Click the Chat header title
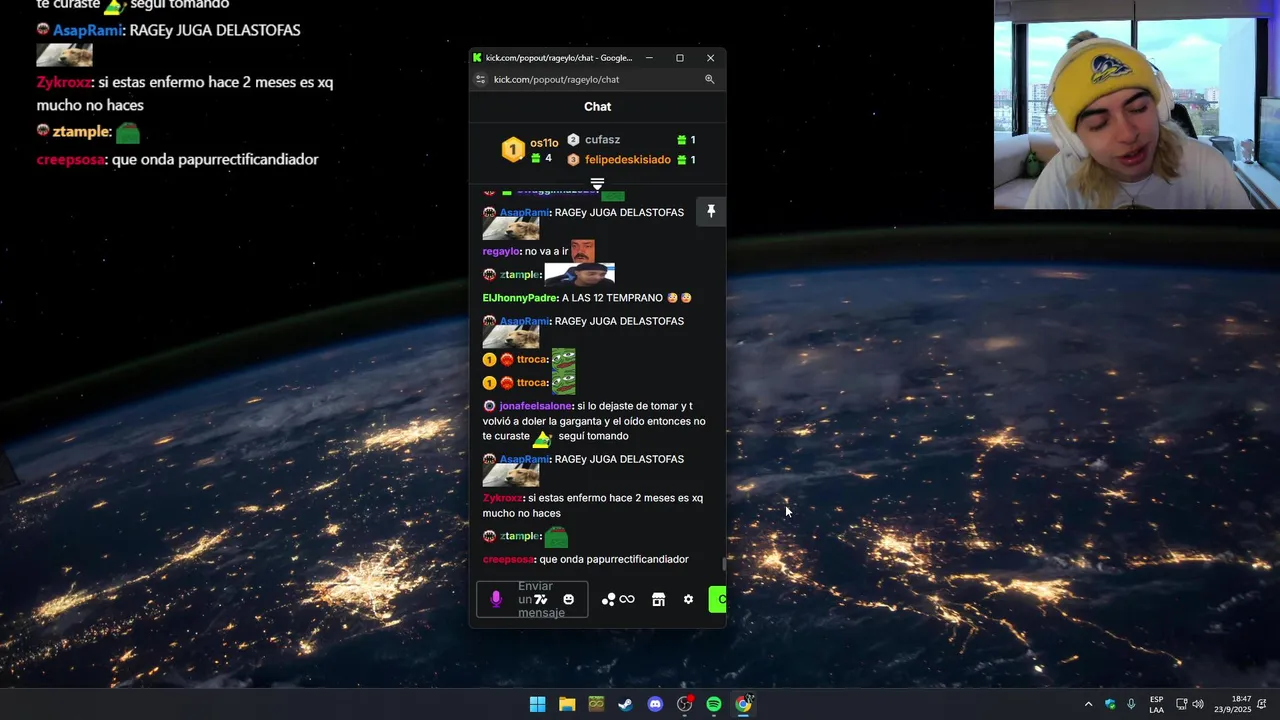The image size is (1280, 720). coord(597,107)
